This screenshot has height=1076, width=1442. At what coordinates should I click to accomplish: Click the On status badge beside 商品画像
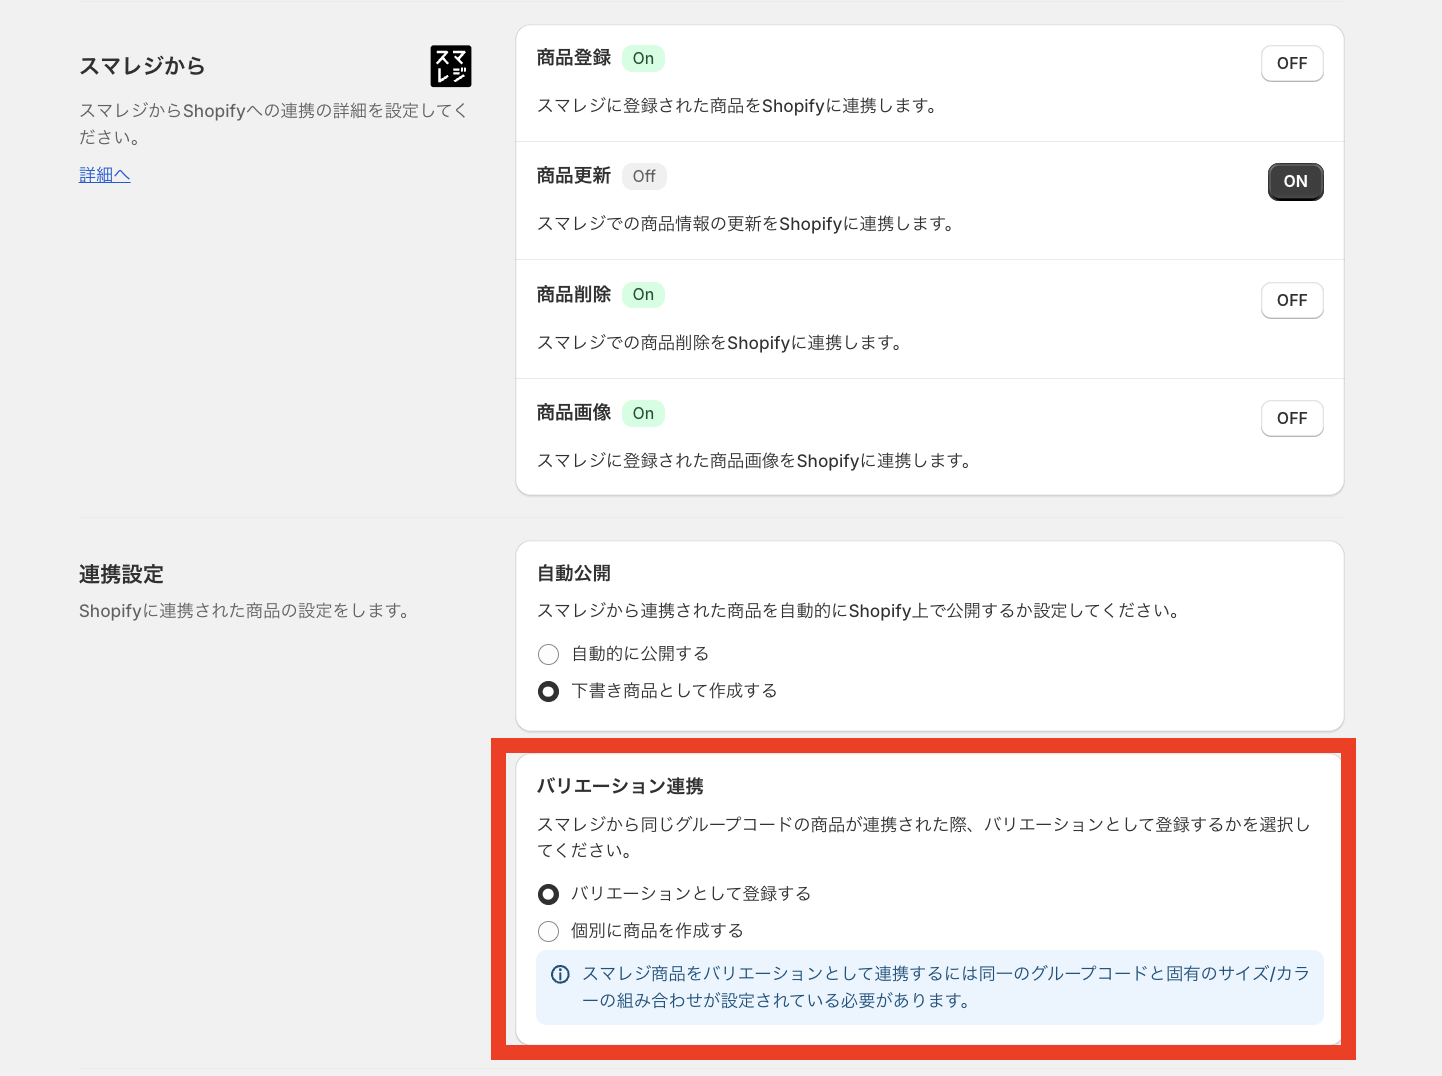coord(643,413)
